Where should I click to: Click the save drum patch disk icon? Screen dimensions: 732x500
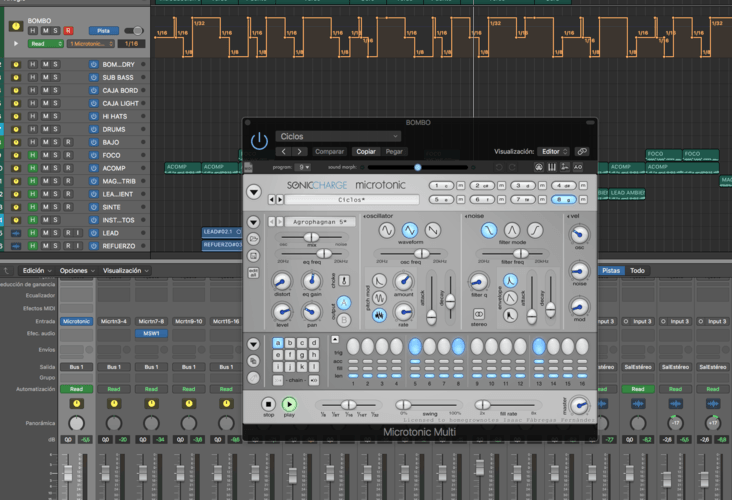click(x=253, y=255)
